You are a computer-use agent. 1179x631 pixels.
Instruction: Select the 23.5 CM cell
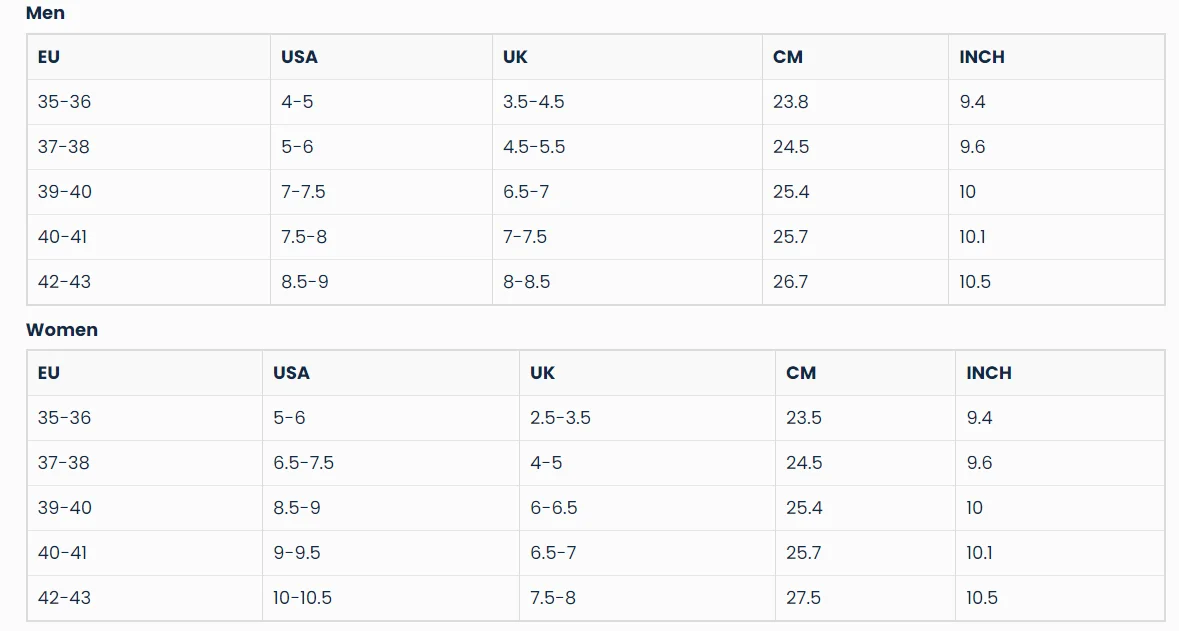[x=803, y=418]
